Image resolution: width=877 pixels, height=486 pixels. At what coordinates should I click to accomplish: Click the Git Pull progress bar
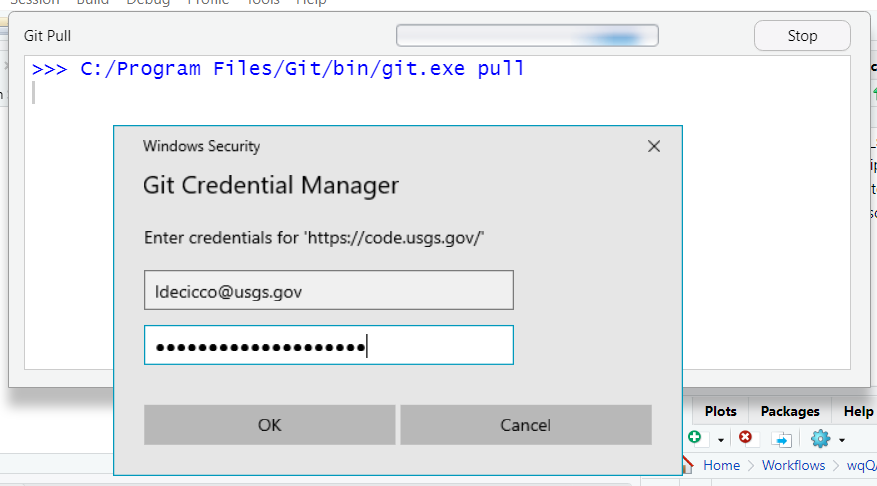527,37
